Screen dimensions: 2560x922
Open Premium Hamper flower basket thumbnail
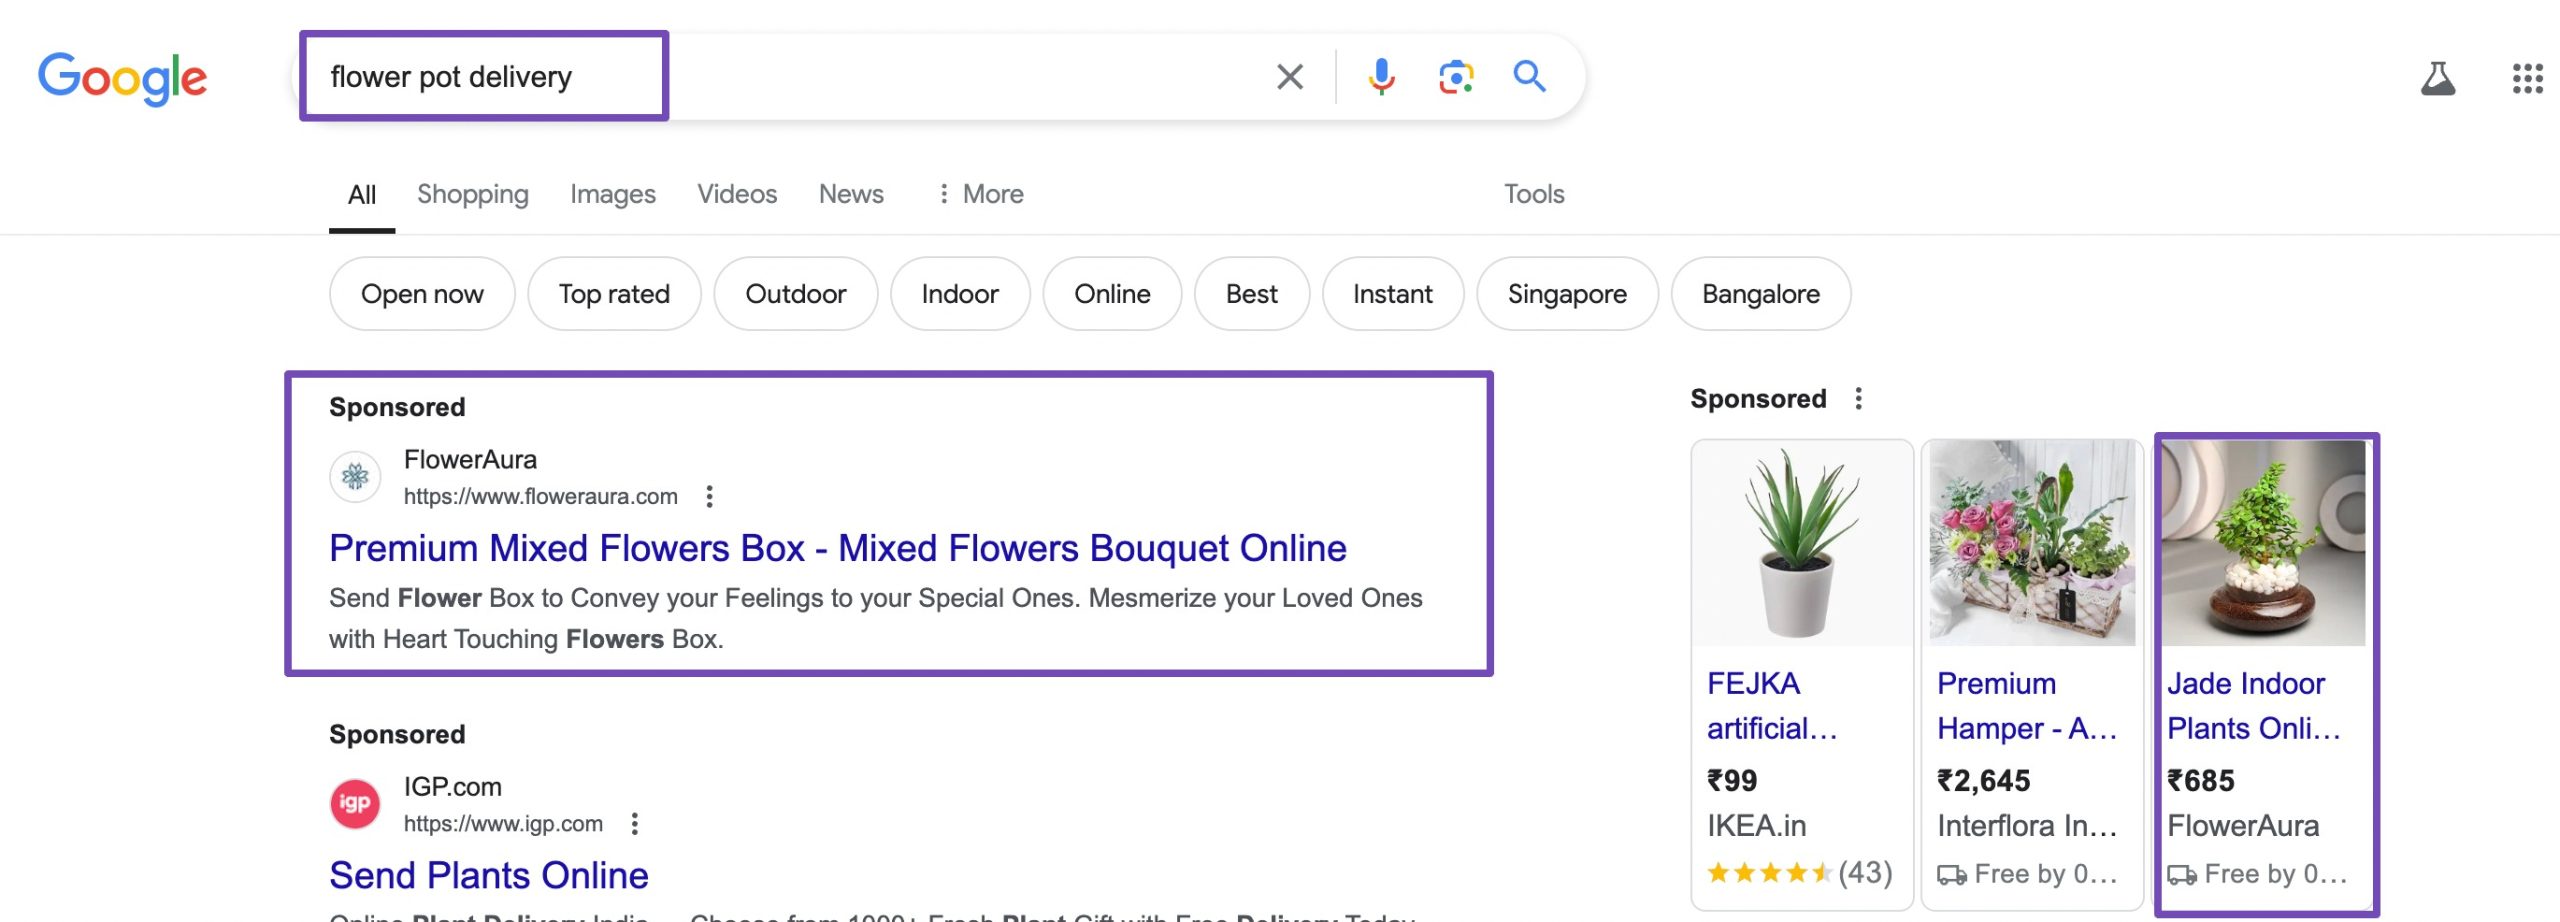coord(2032,543)
